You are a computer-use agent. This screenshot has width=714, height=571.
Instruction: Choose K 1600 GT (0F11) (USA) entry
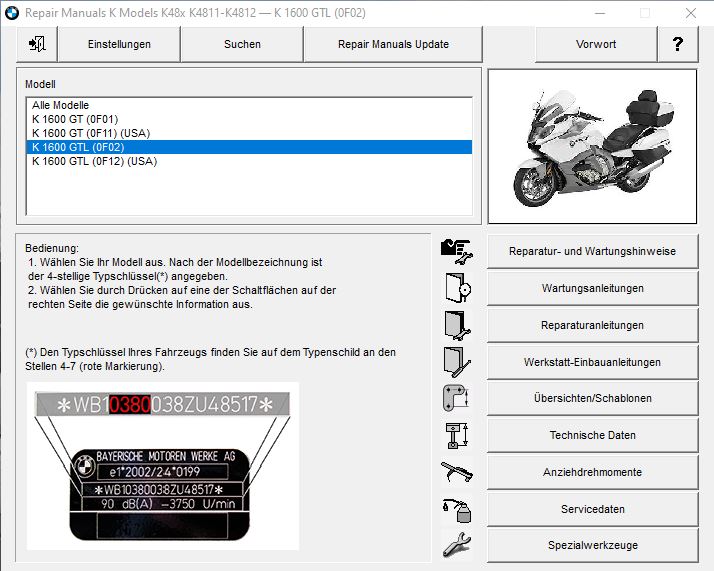click(x=91, y=133)
